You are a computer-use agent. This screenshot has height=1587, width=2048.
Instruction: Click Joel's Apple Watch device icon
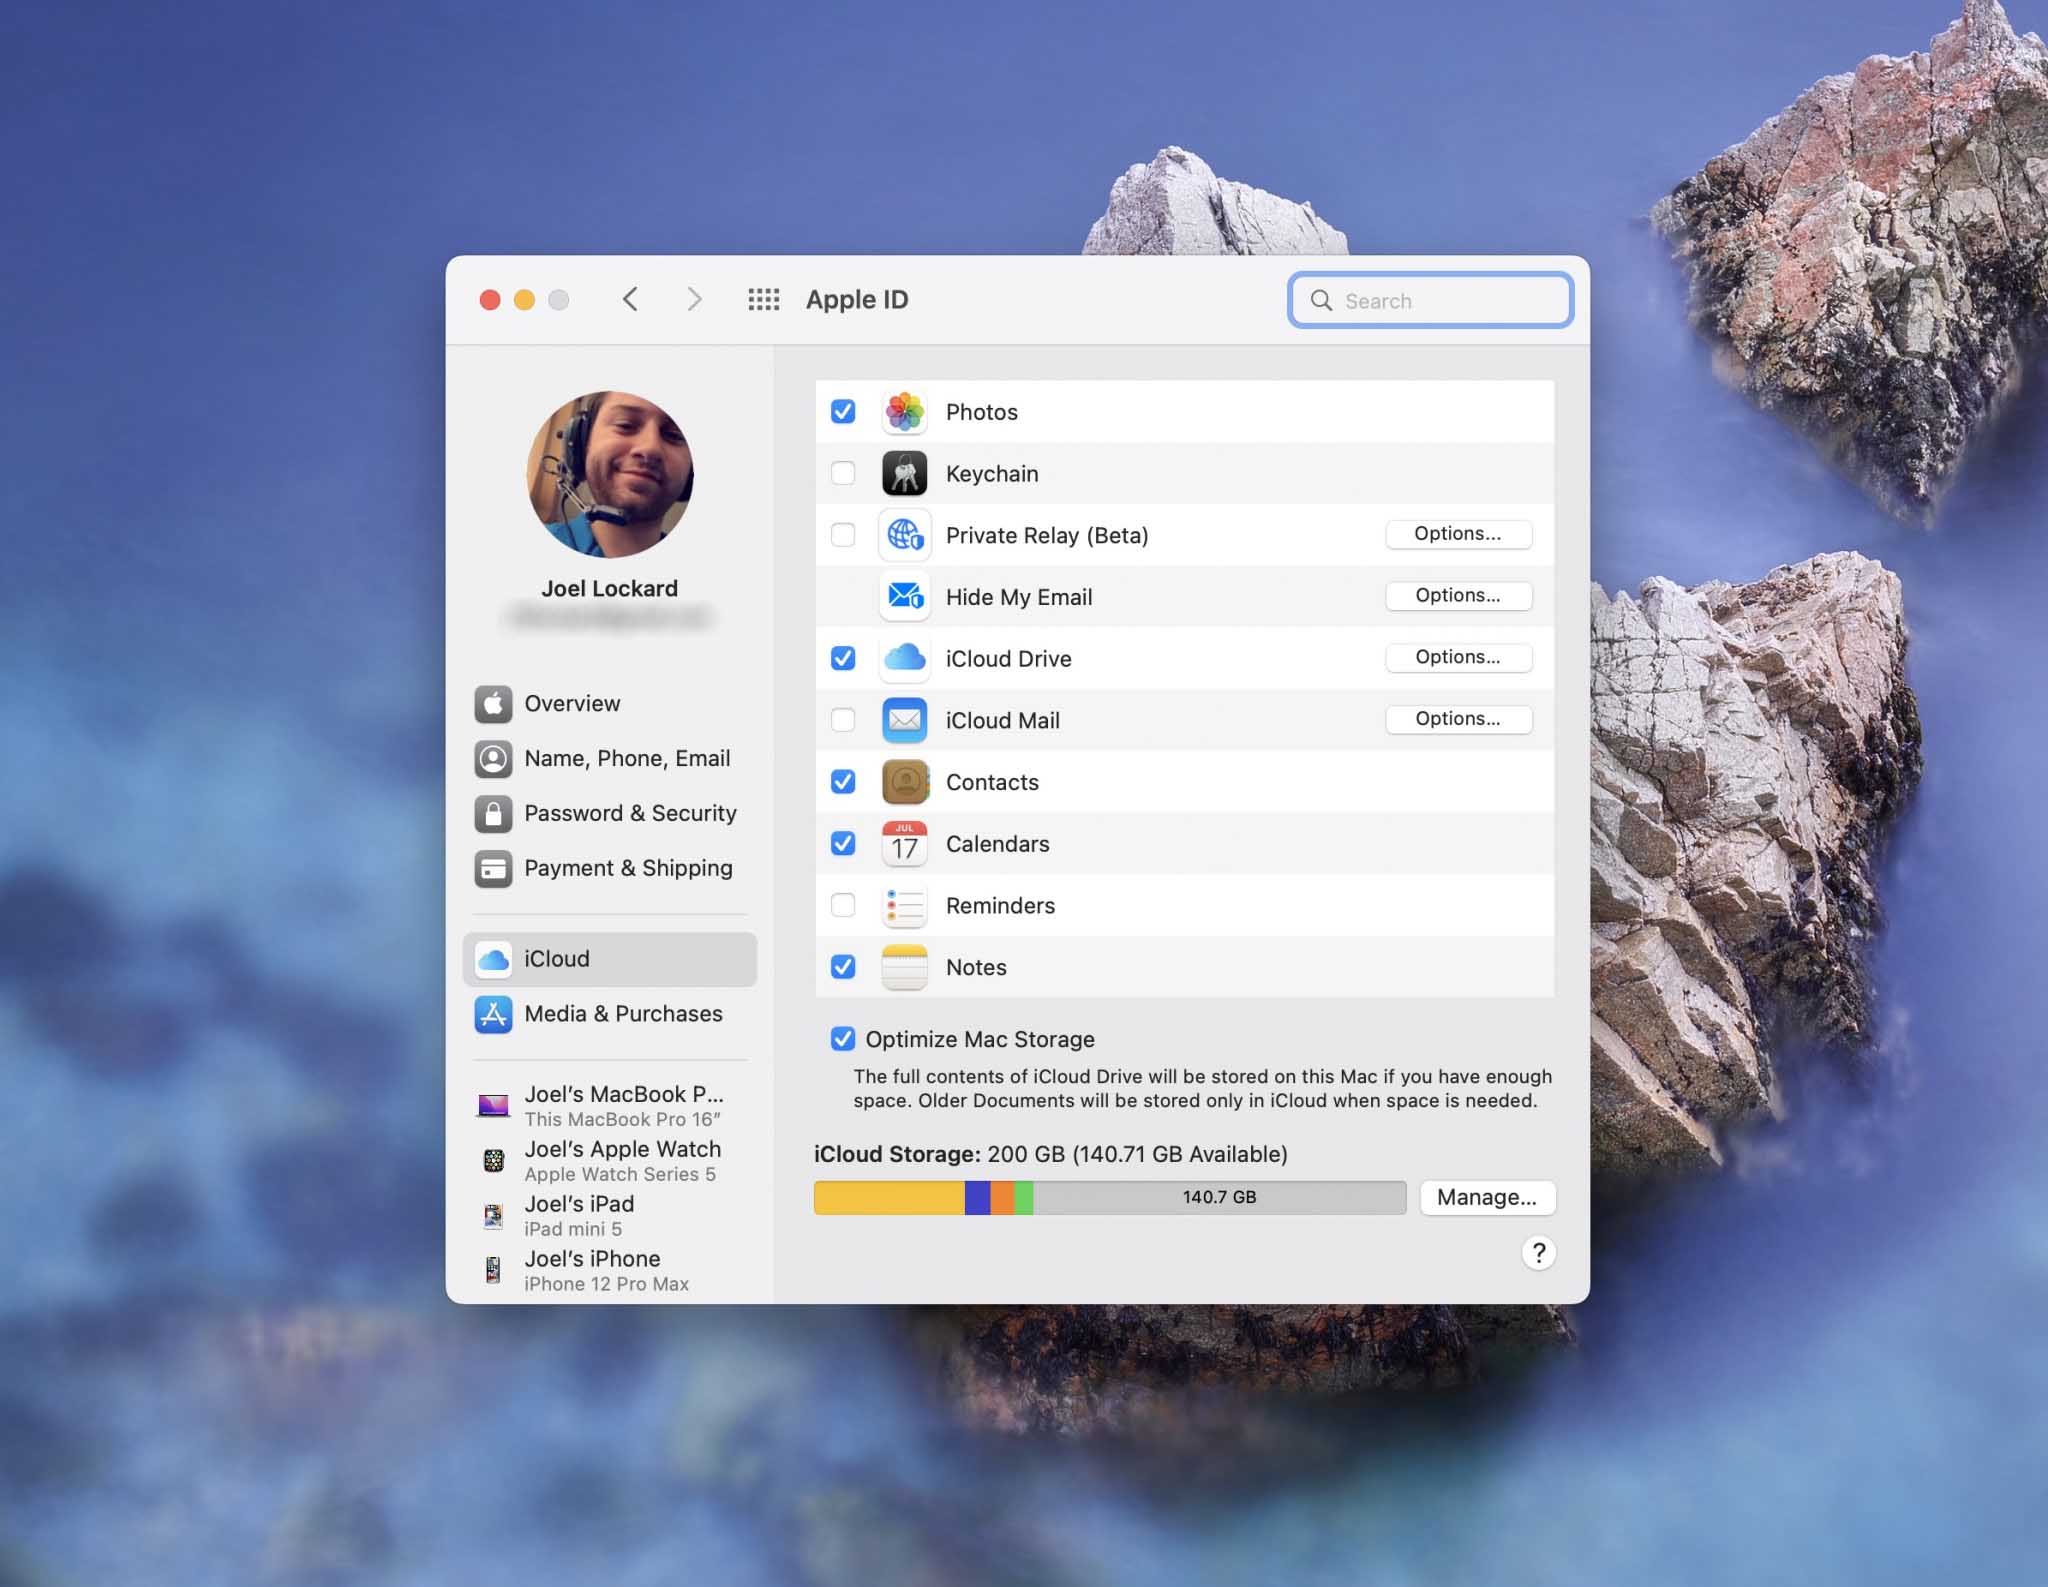(493, 1160)
